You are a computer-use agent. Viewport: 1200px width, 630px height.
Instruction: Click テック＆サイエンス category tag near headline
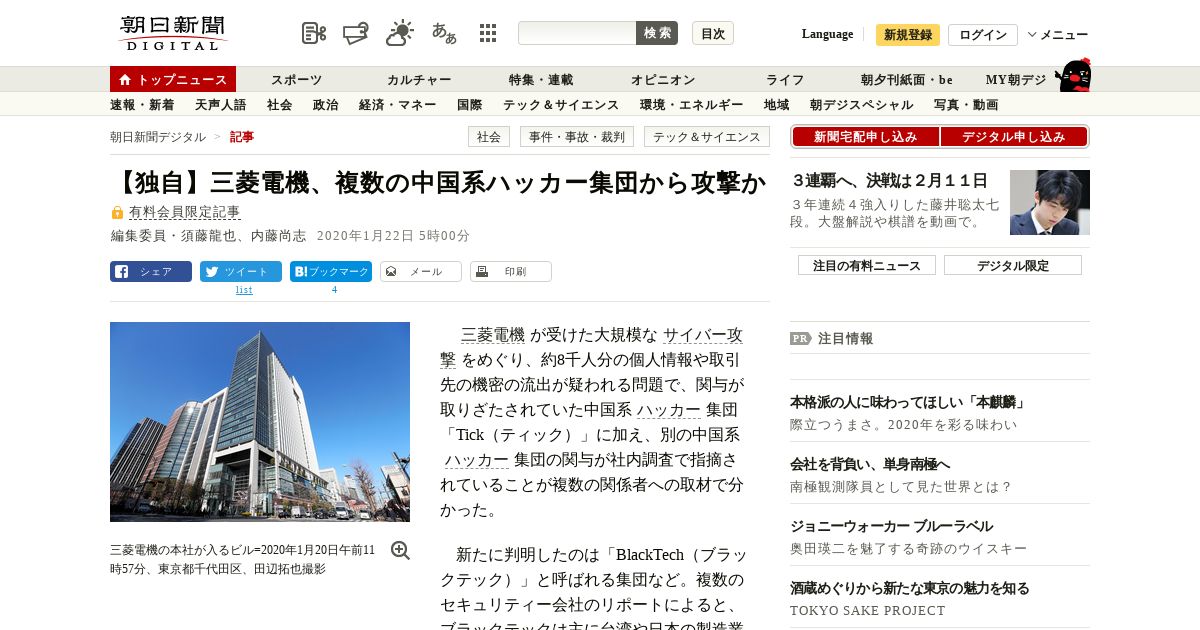(x=707, y=137)
